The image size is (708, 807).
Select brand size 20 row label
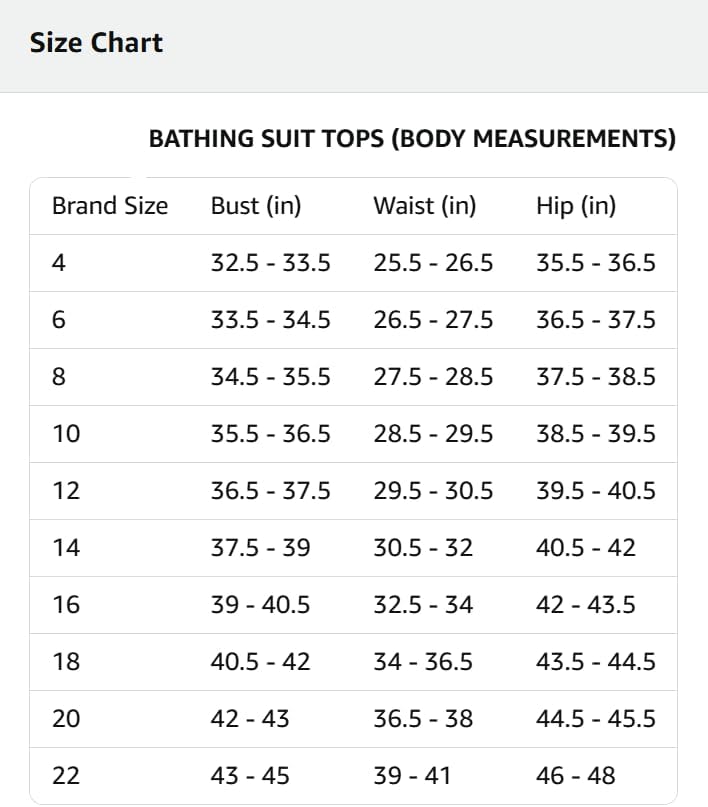tap(66, 719)
